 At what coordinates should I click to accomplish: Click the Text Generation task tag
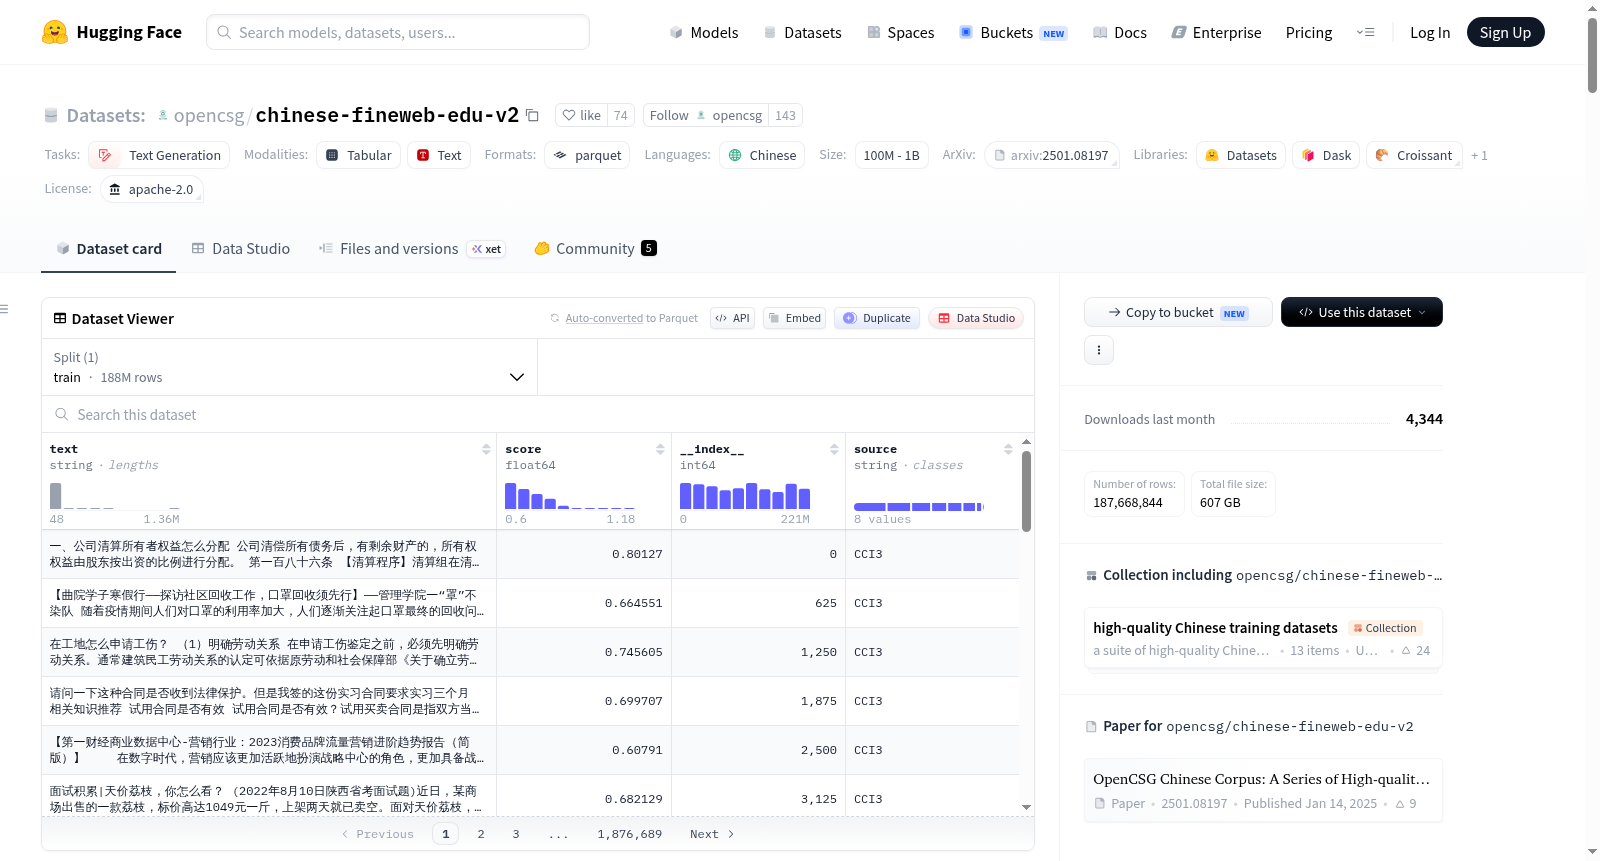coord(159,155)
